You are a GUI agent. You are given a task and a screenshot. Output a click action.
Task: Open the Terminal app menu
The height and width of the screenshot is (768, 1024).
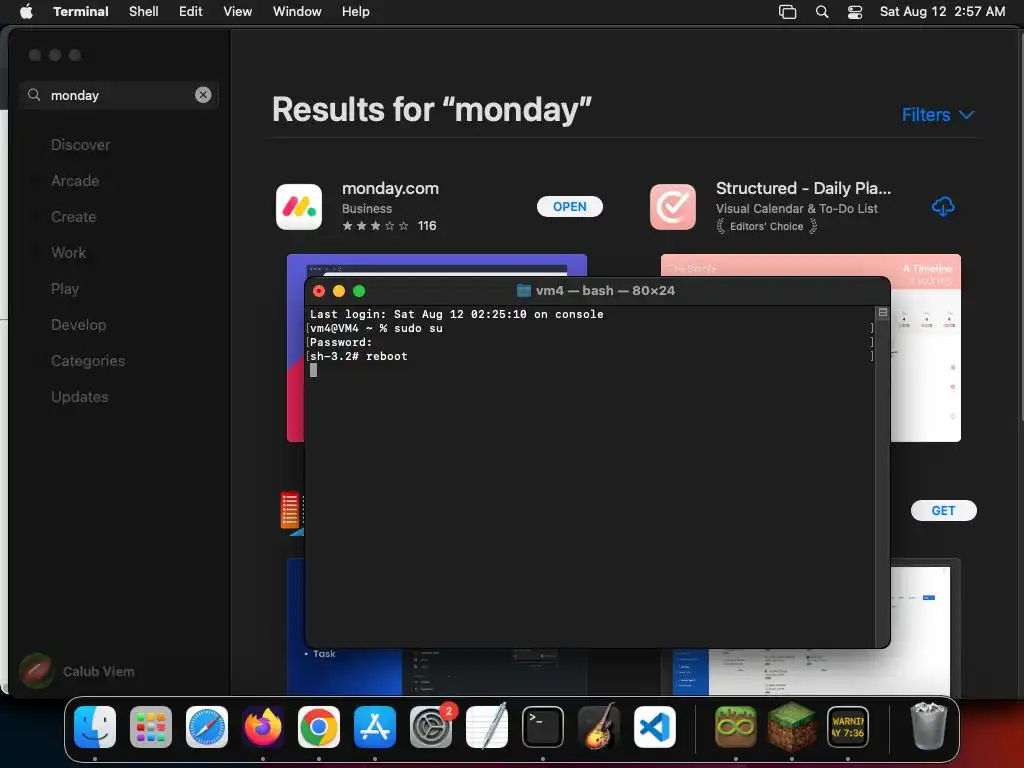pyautogui.click(x=80, y=11)
